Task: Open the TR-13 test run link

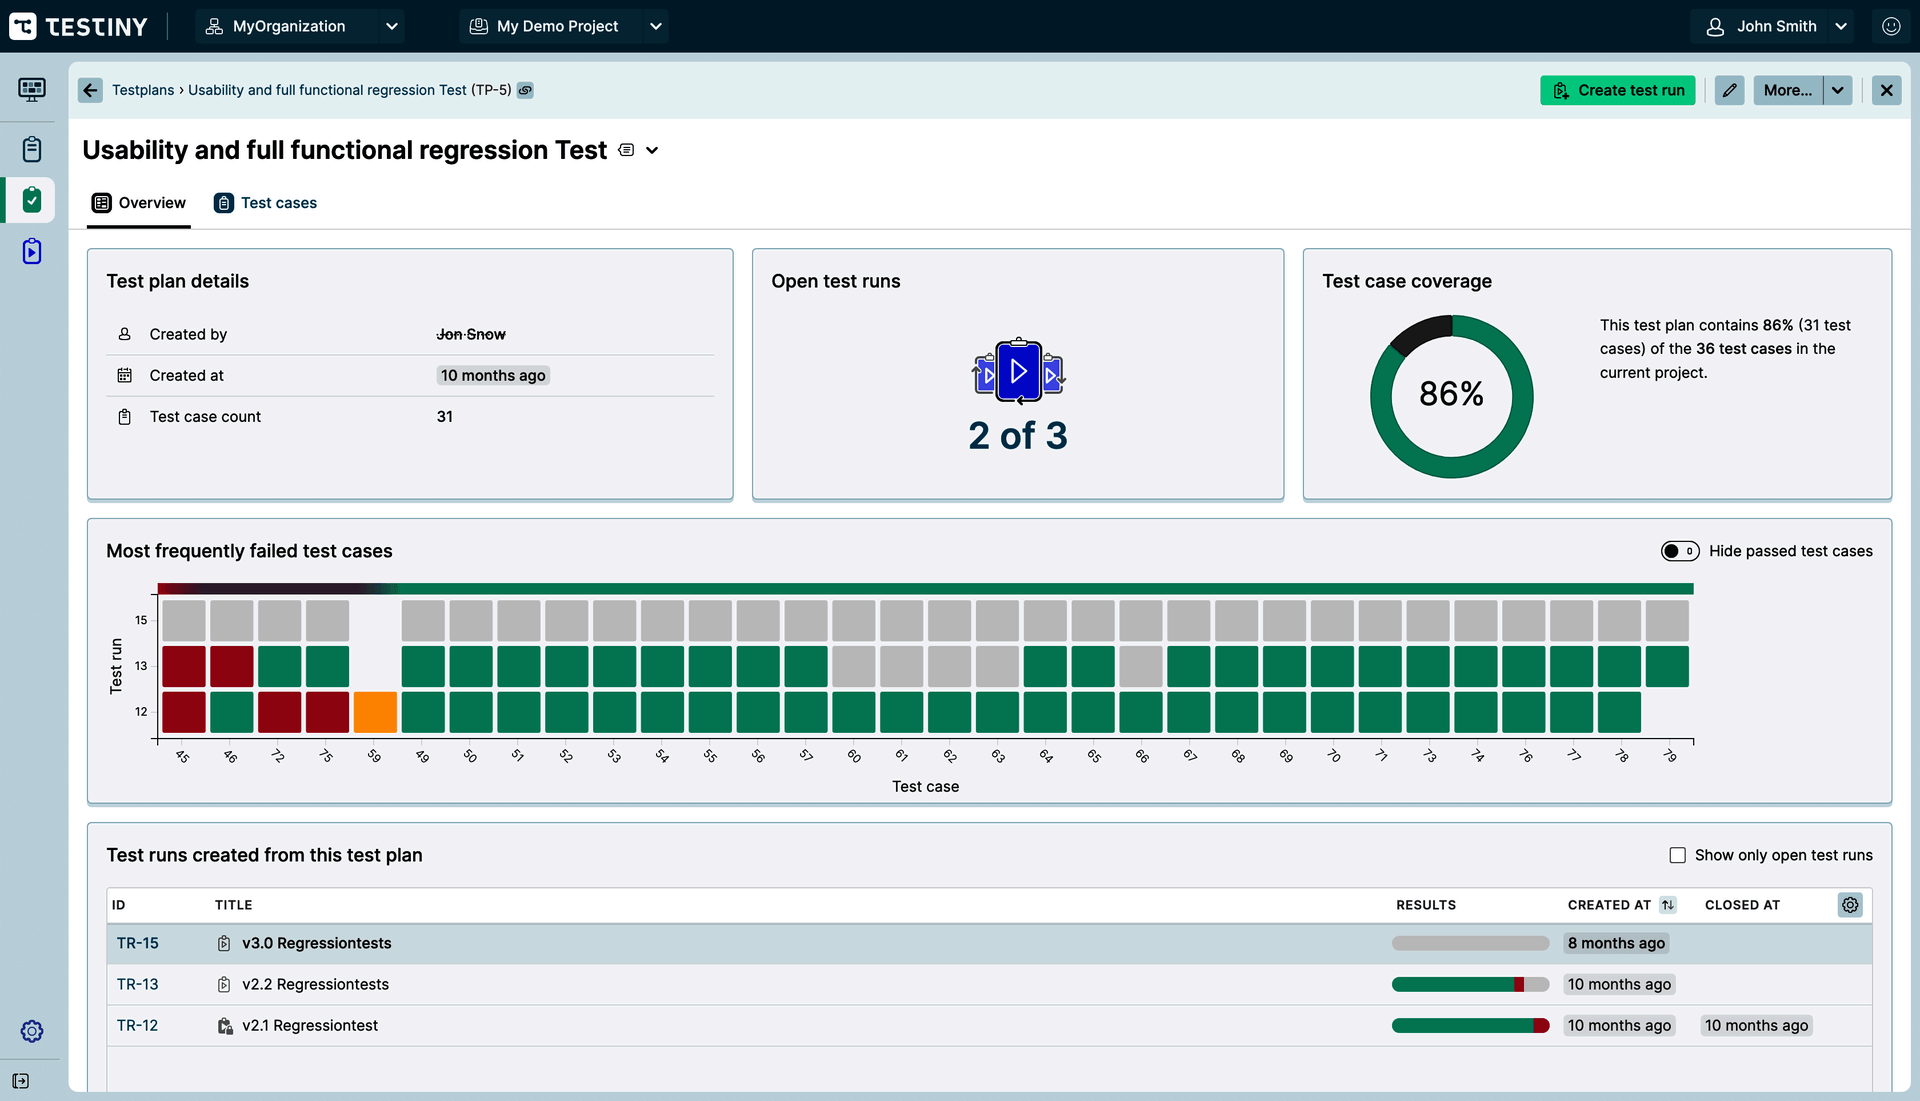Action: tap(138, 984)
